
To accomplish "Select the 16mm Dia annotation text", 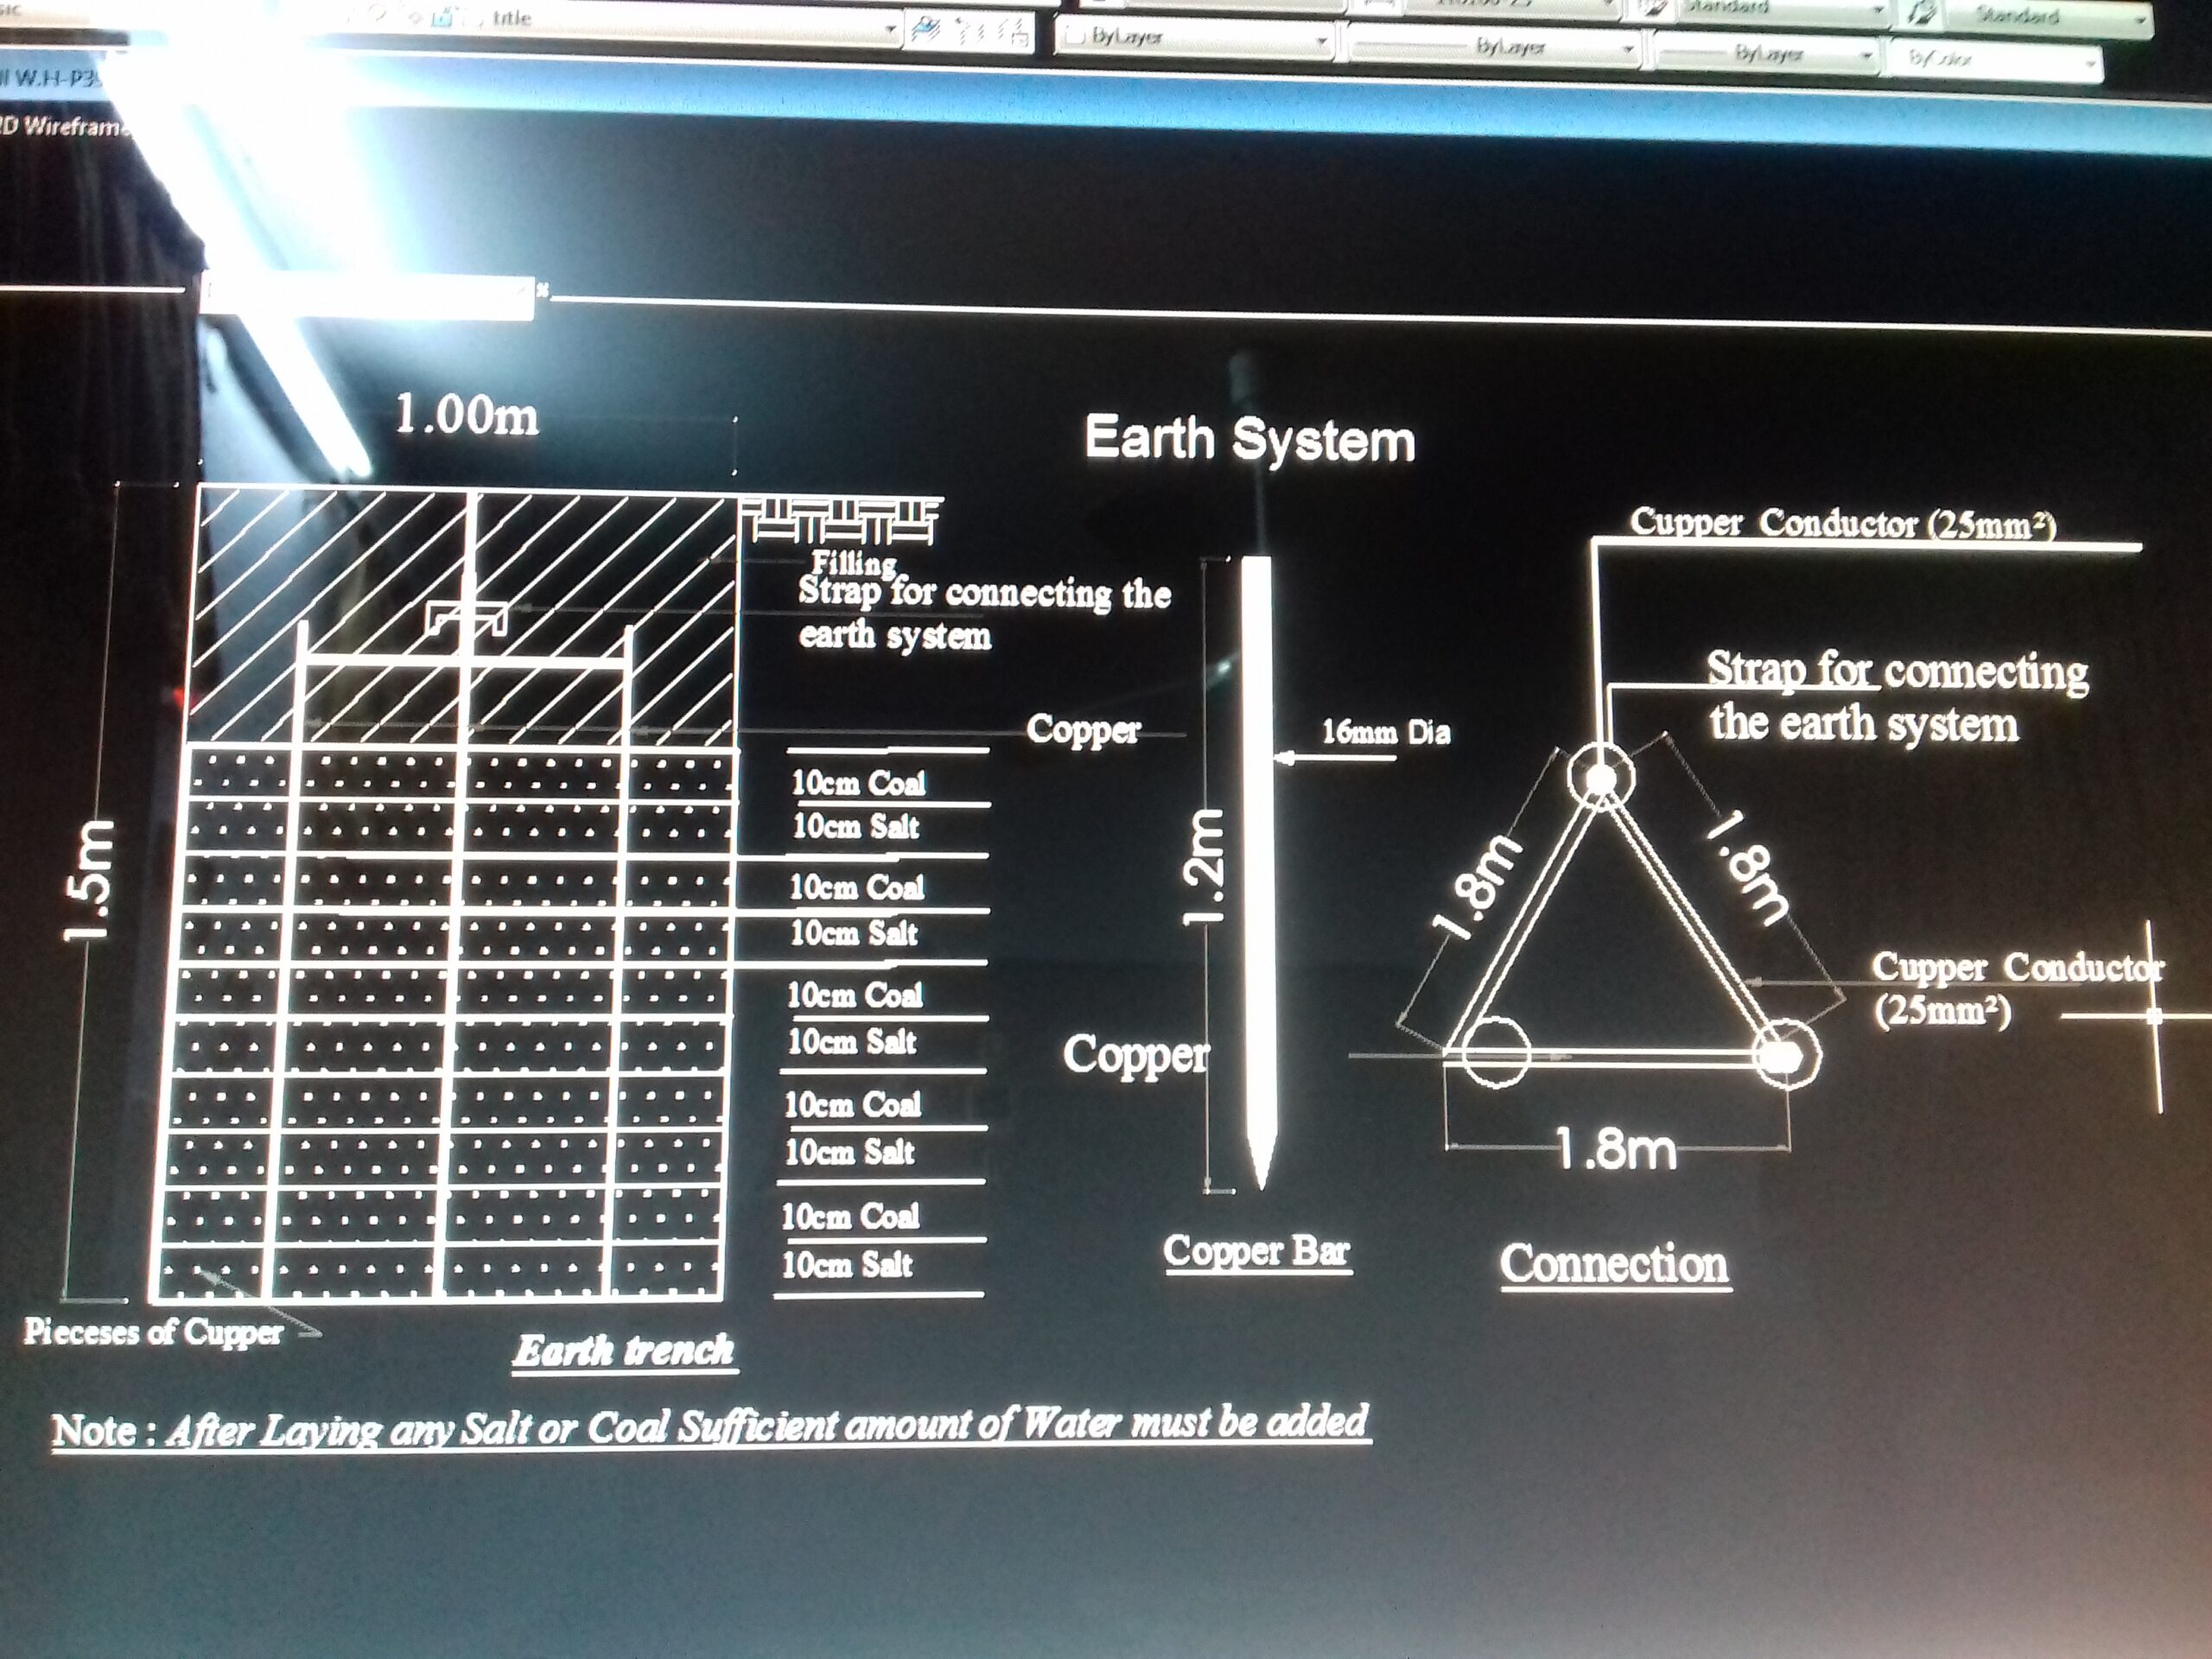I will click(x=1385, y=732).
